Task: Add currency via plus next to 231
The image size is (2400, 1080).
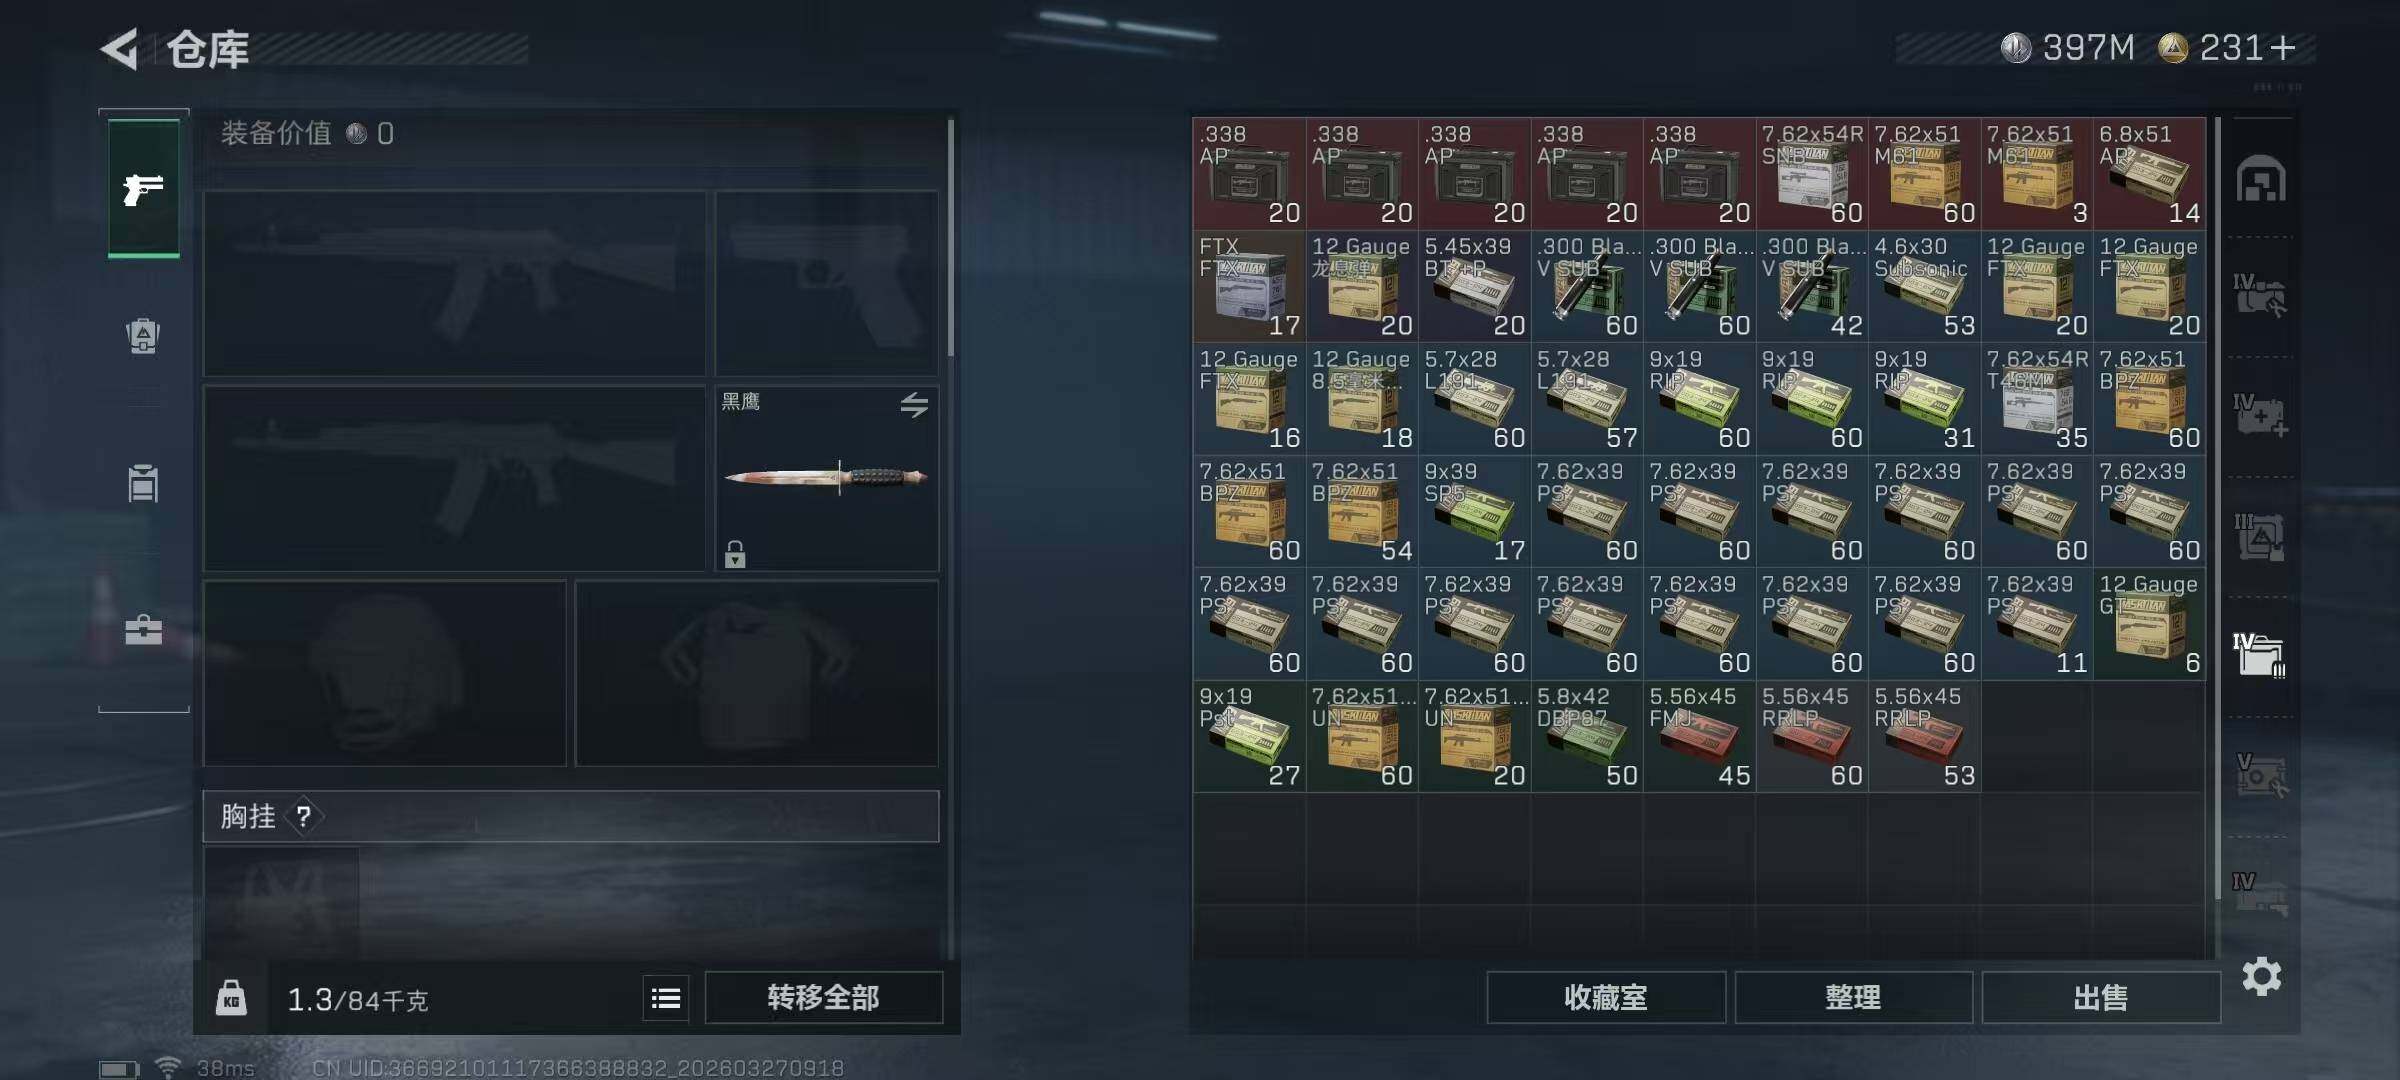Action: [2283, 47]
